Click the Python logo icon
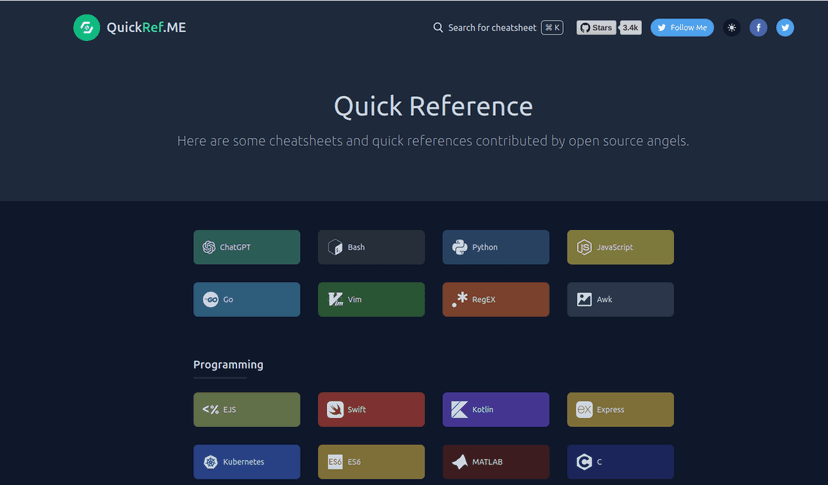 tap(459, 247)
